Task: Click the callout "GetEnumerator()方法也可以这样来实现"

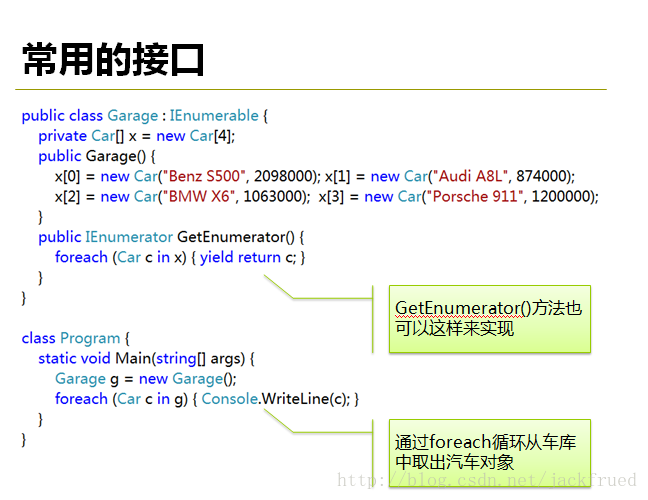Action: [x=490, y=319]
